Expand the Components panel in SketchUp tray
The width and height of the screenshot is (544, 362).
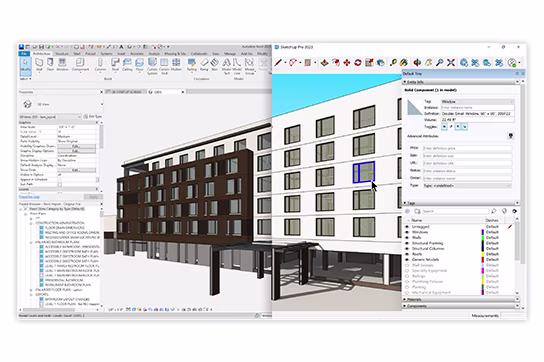click(460, 306)
